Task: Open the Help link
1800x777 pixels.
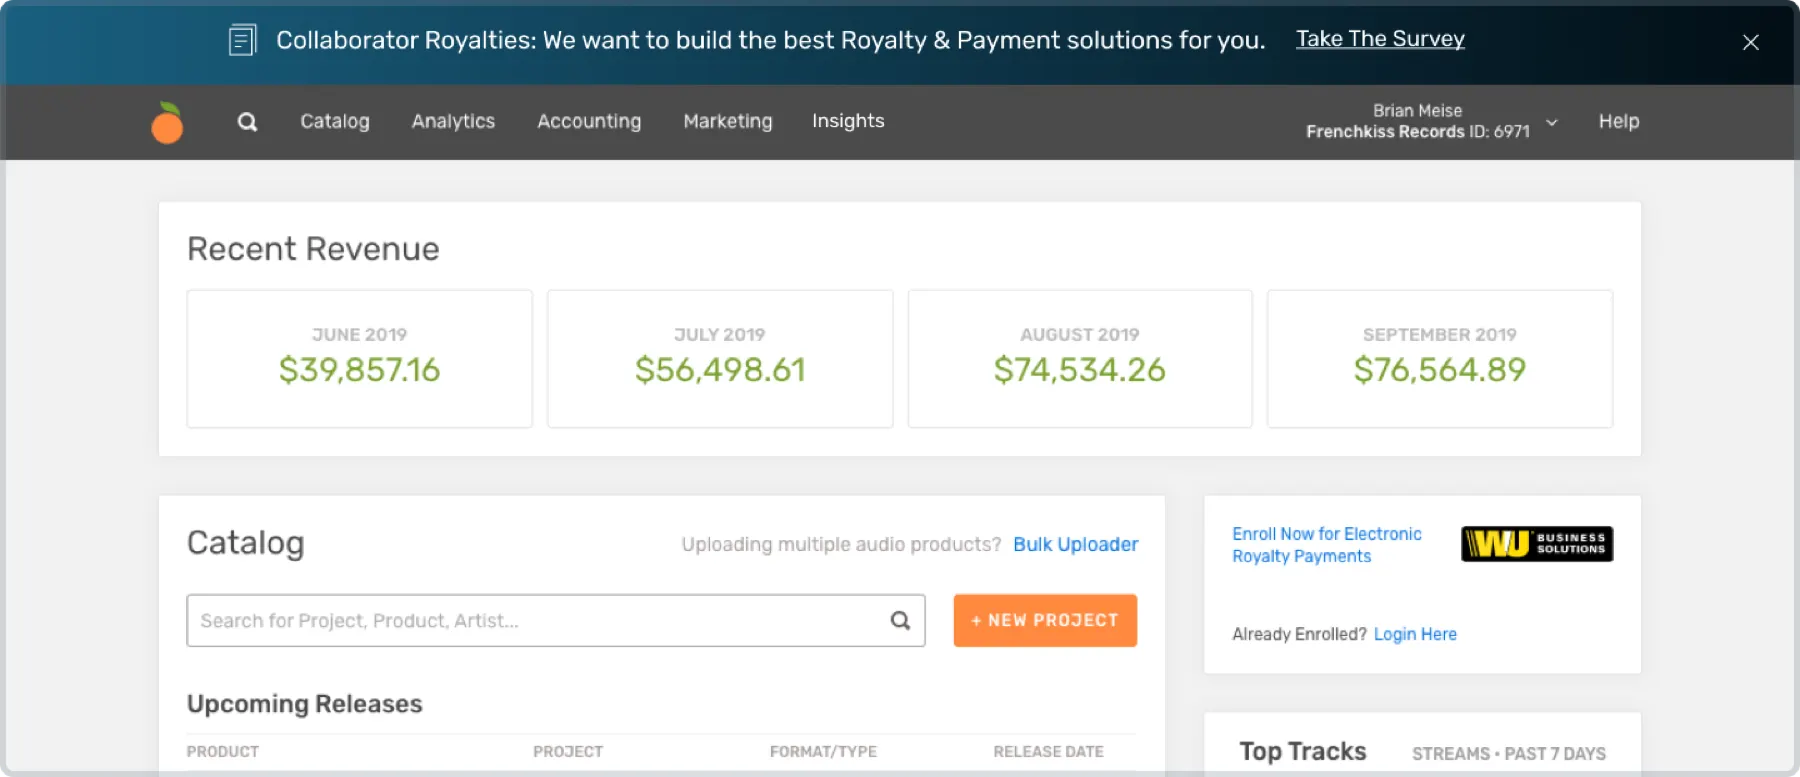Action: point(1619,121)
